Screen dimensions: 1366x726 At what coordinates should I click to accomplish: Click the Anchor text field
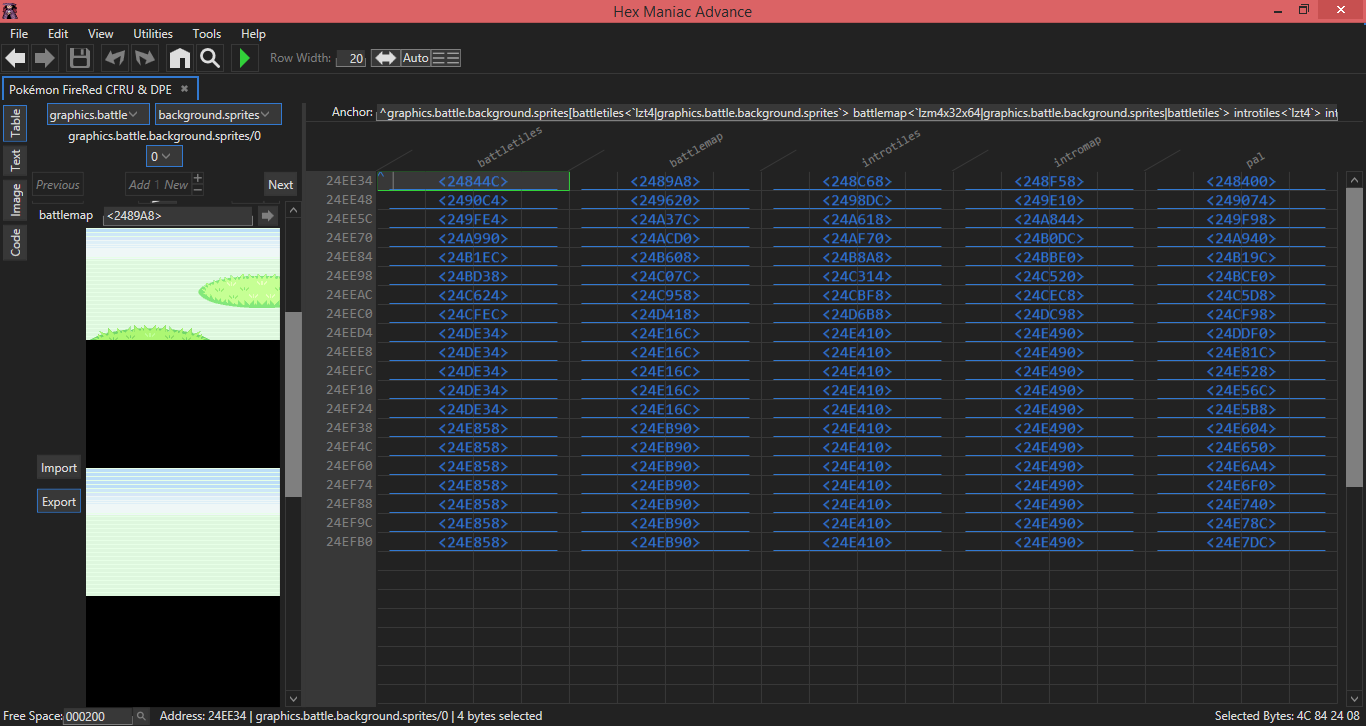pyautogui.click(x=856, y=113)
